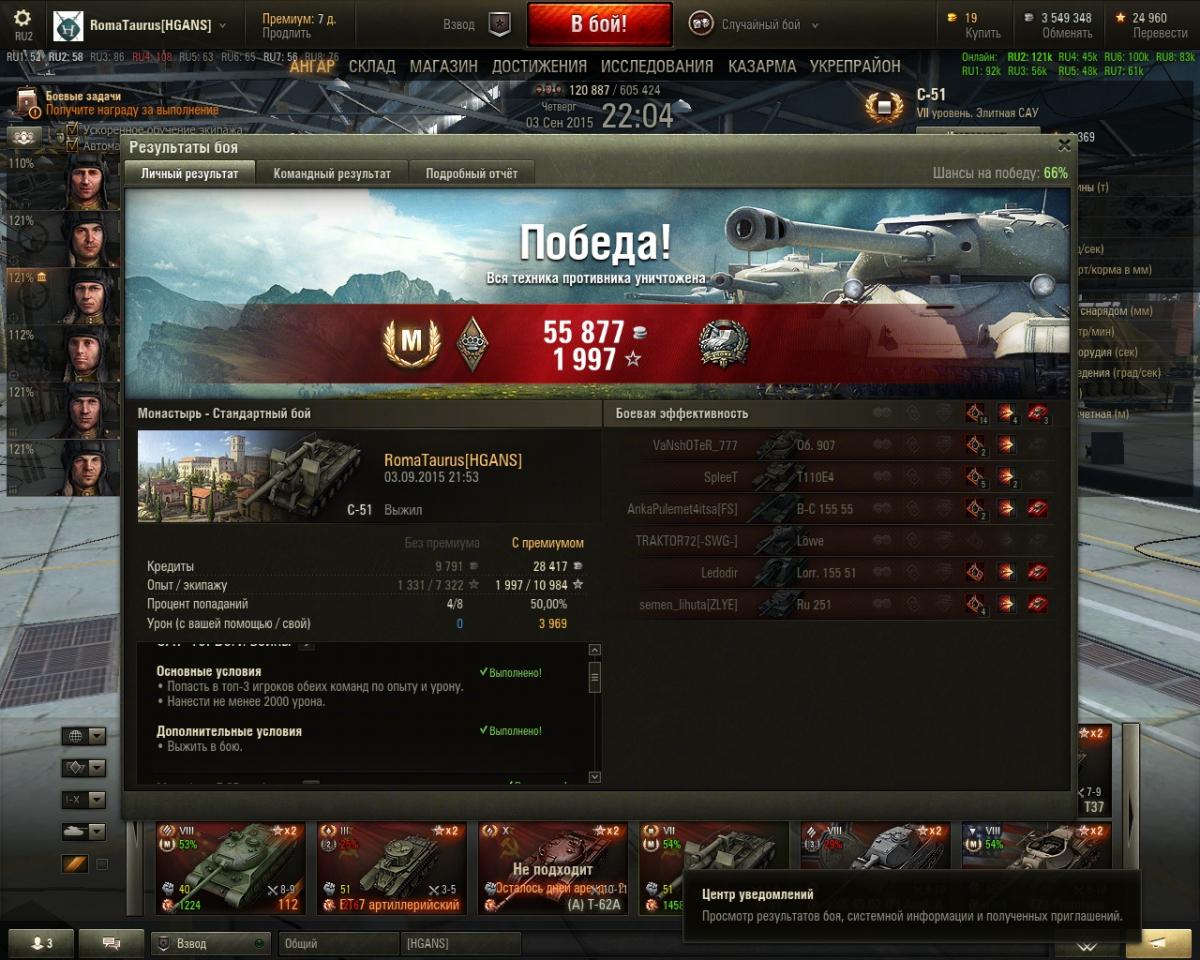
Task: Switch to the Командный результат tab
Action: pyautogui.click(x=332, y=173)
